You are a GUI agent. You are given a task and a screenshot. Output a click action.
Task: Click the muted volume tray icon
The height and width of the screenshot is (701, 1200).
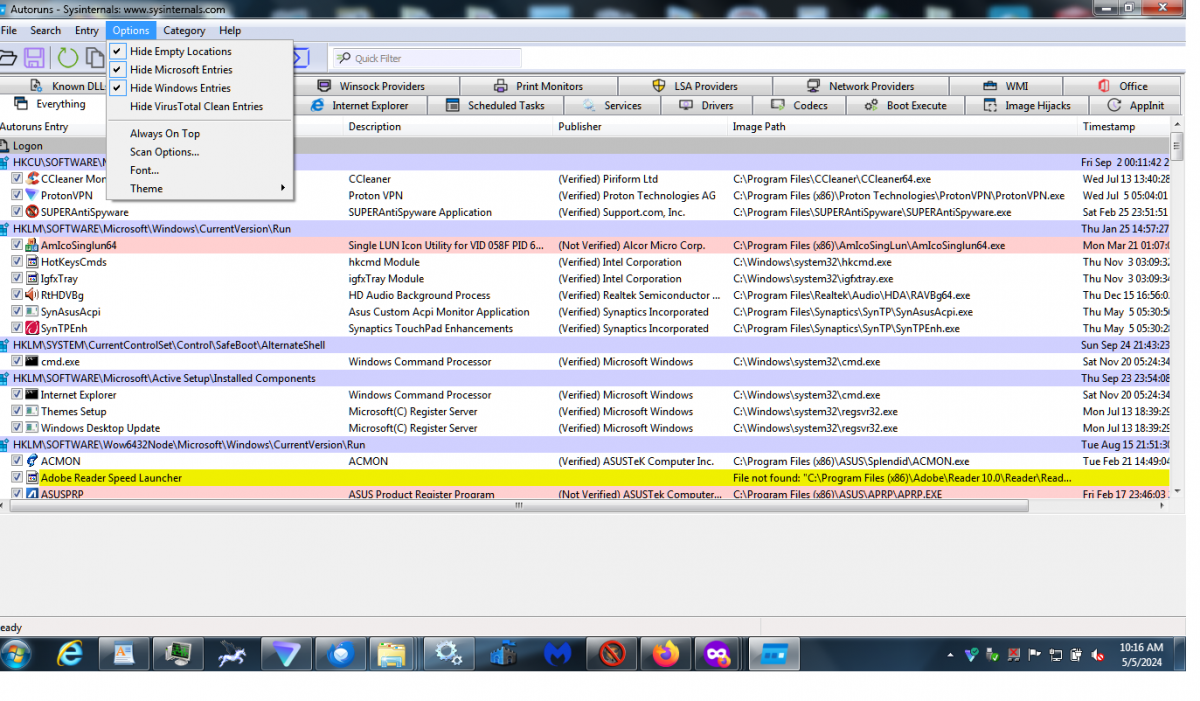(1098, 655)
